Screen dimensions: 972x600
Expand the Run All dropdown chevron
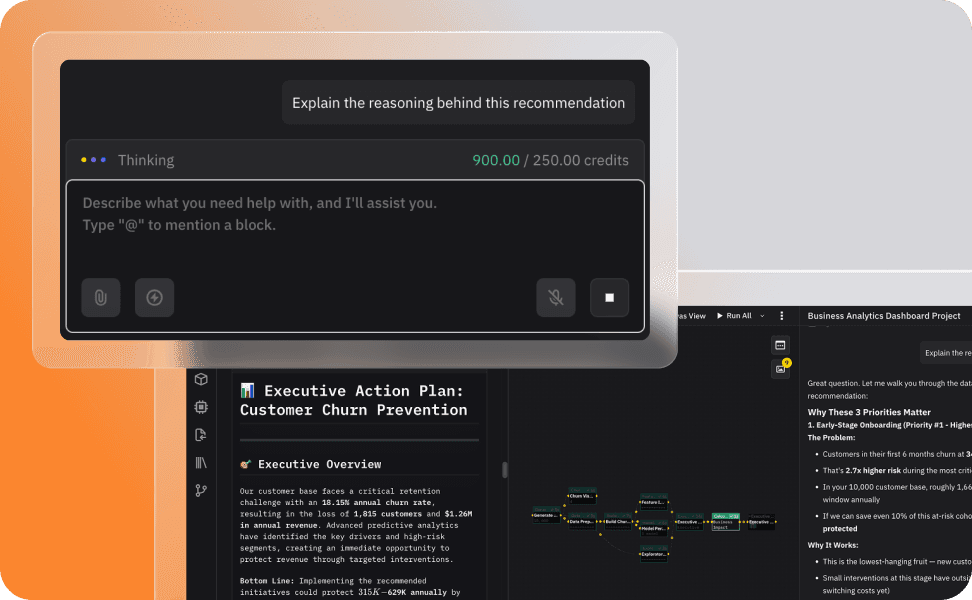click(762, 316)
